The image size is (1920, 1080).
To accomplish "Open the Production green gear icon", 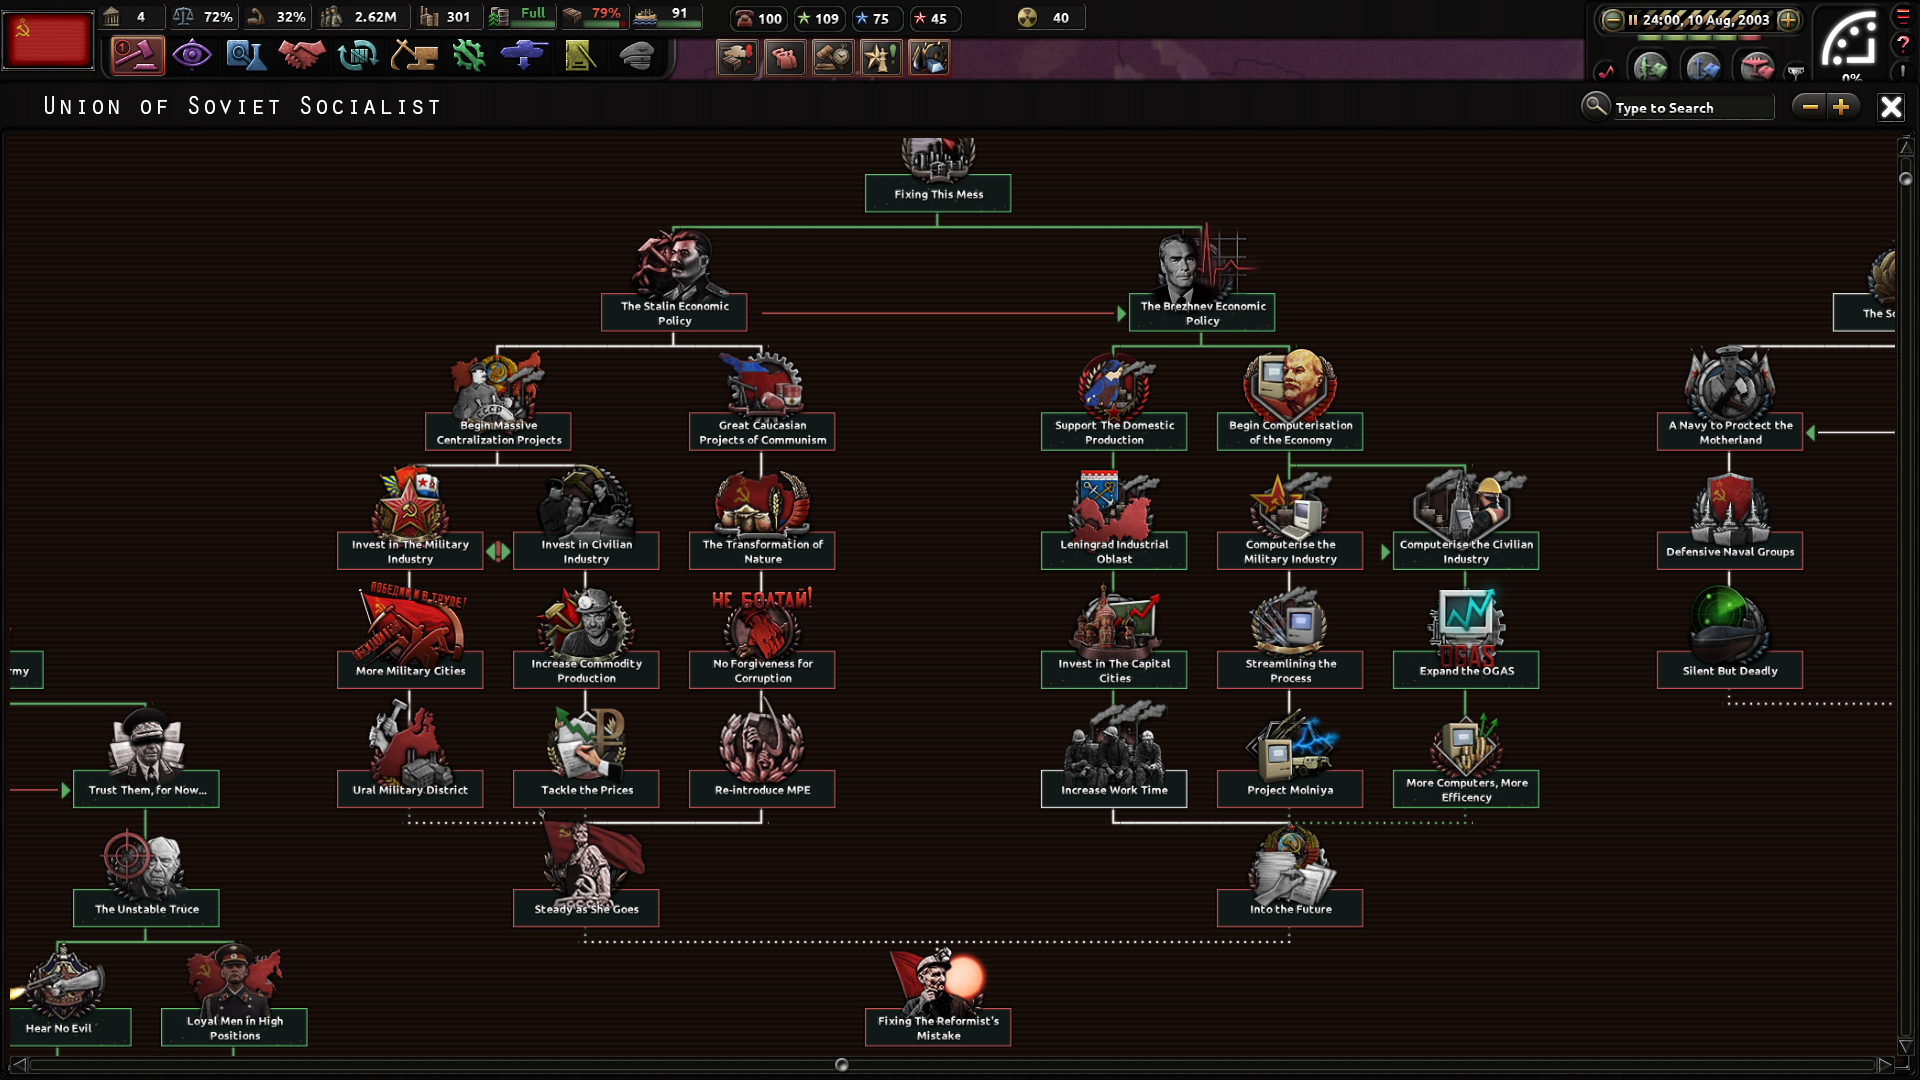I will (468, 56).
